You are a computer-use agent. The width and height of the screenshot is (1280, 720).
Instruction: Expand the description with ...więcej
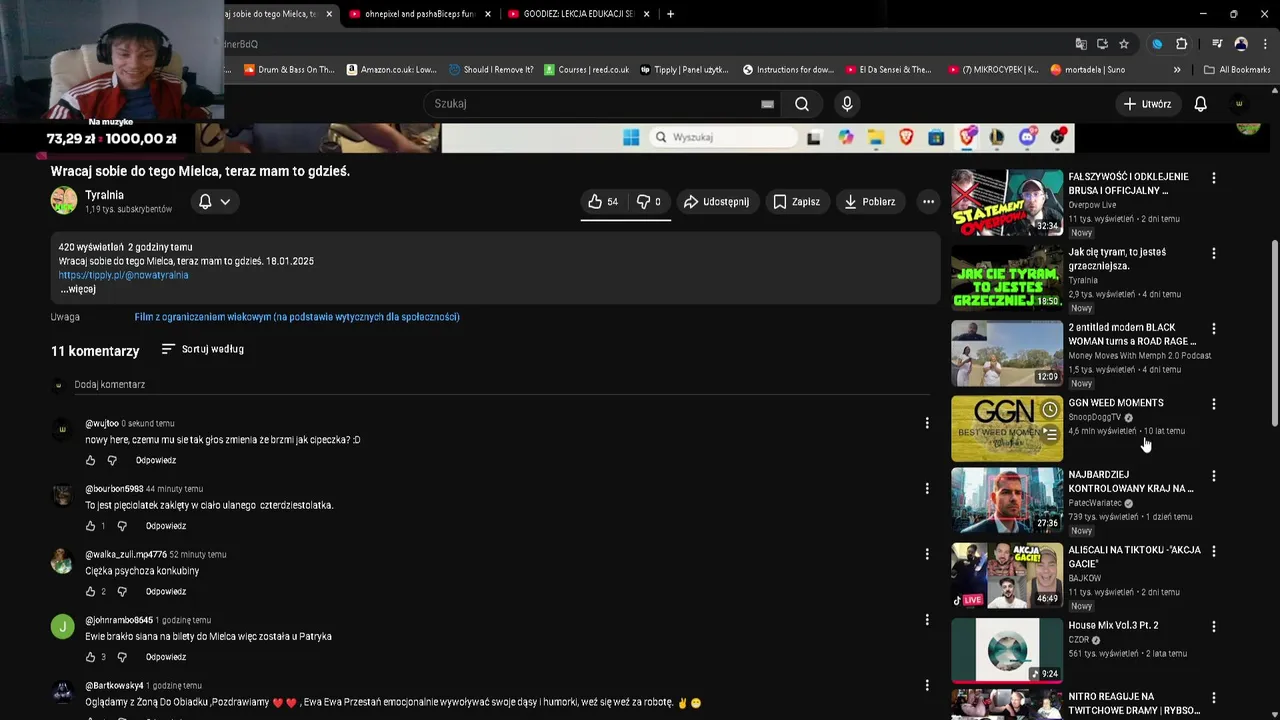[78, 289]
